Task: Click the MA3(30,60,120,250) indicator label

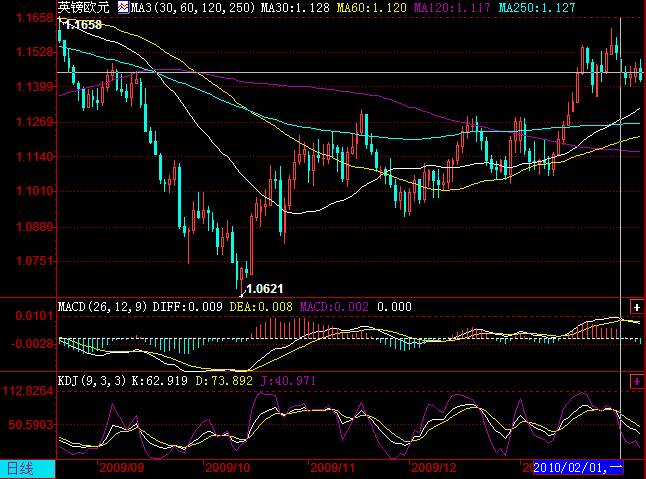Action: [x=193, y=7]
